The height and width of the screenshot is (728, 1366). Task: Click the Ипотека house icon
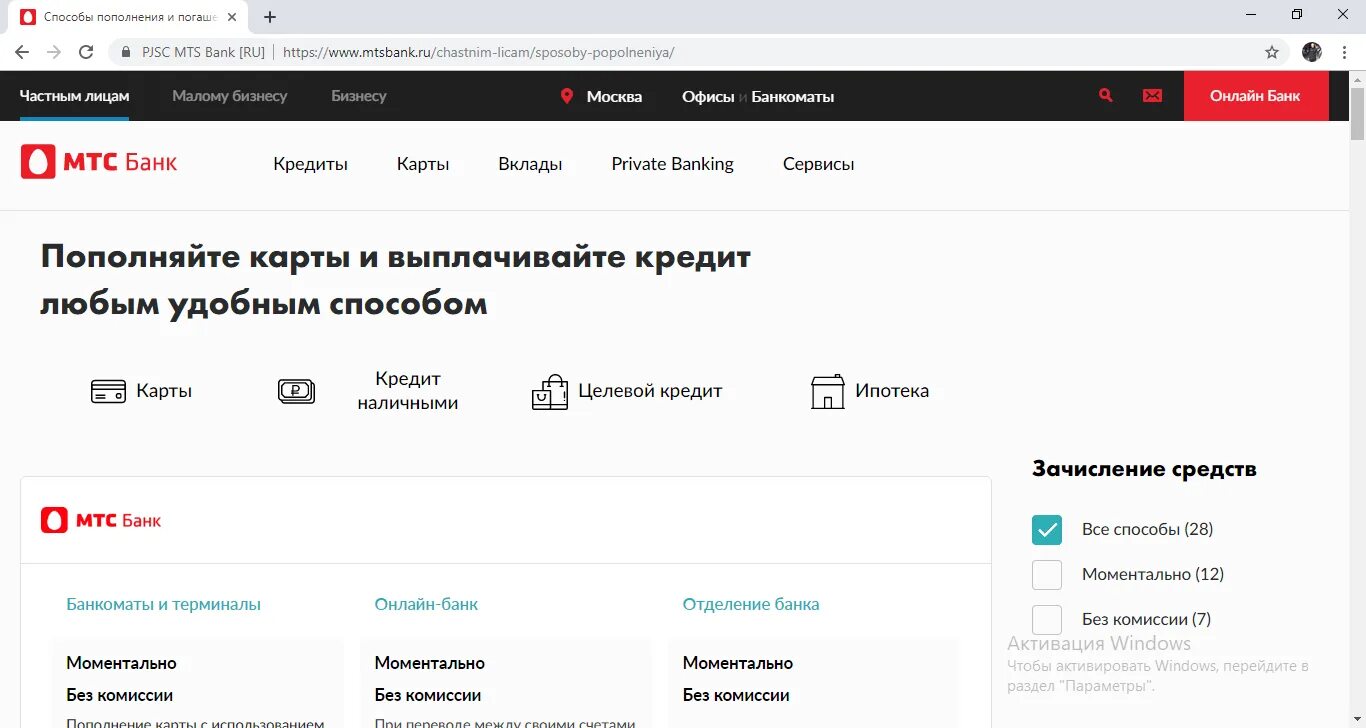pyautogui.click(x=827, y=391)
